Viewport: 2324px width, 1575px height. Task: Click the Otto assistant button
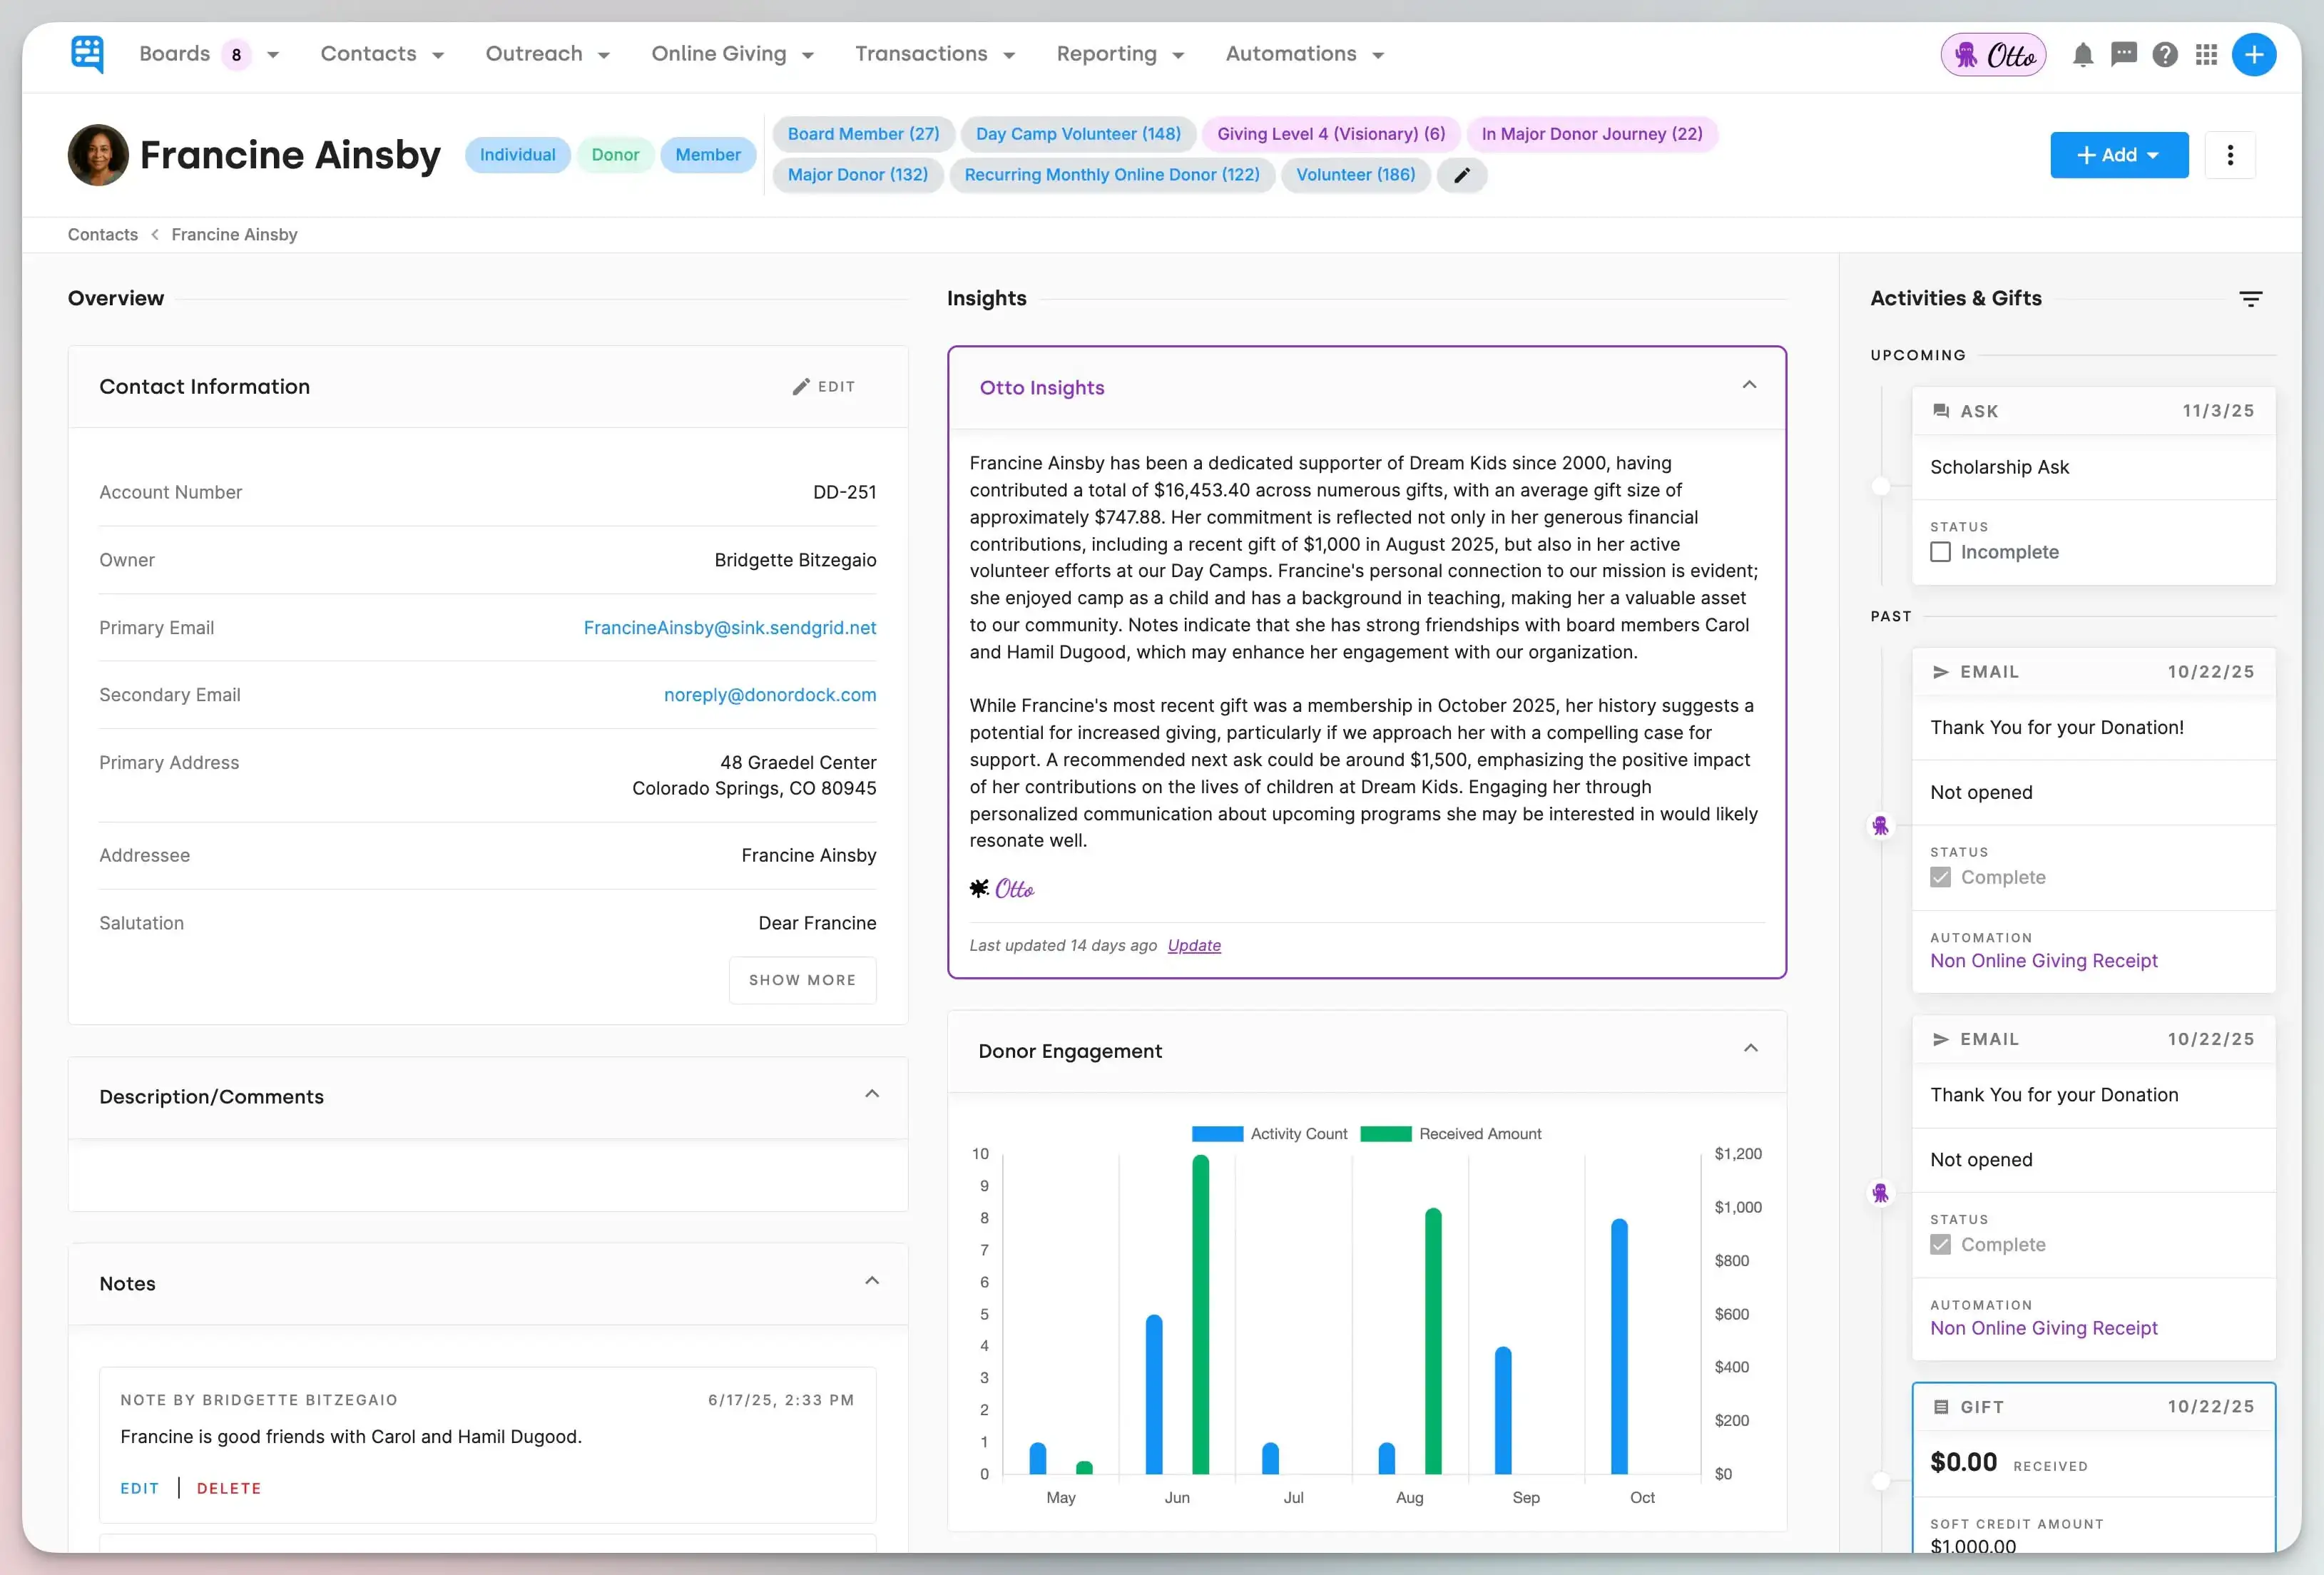[x=1993, y=55]
